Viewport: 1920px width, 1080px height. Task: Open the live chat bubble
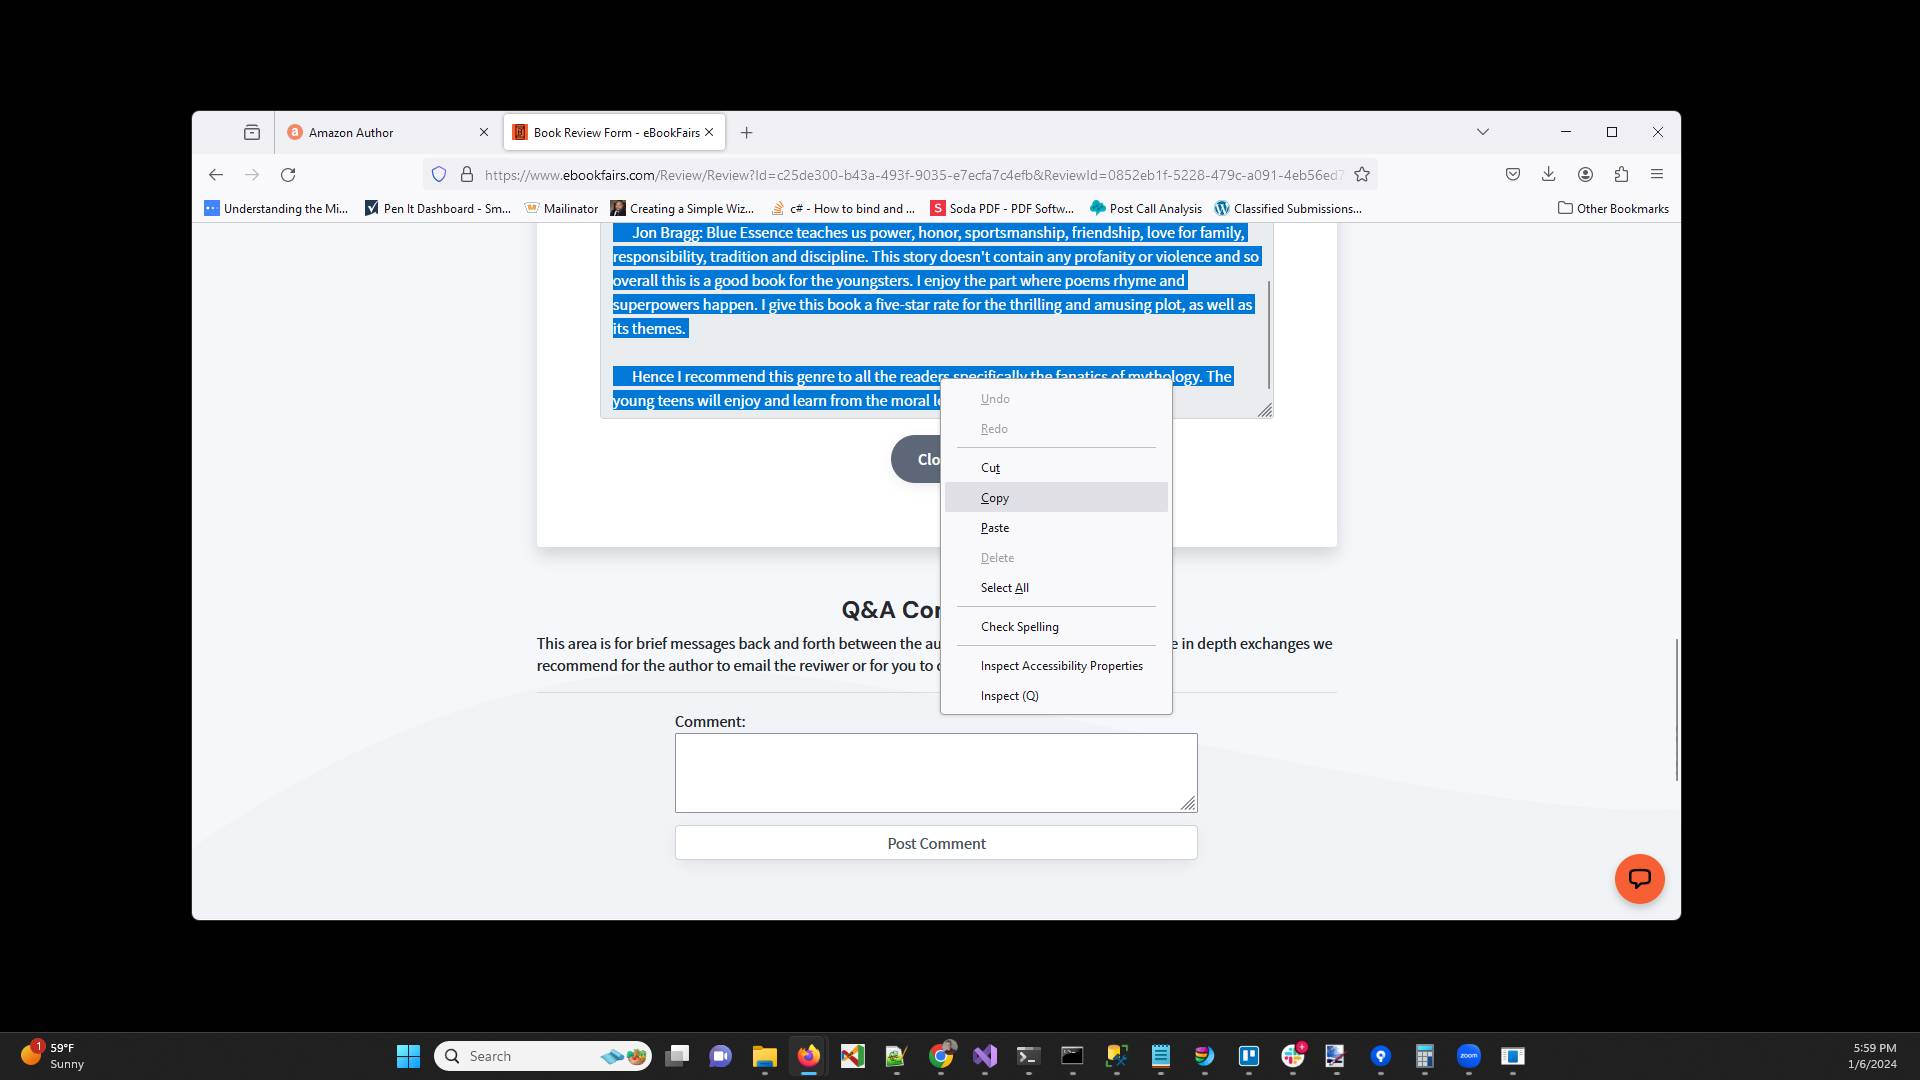tap(1640, 879)
